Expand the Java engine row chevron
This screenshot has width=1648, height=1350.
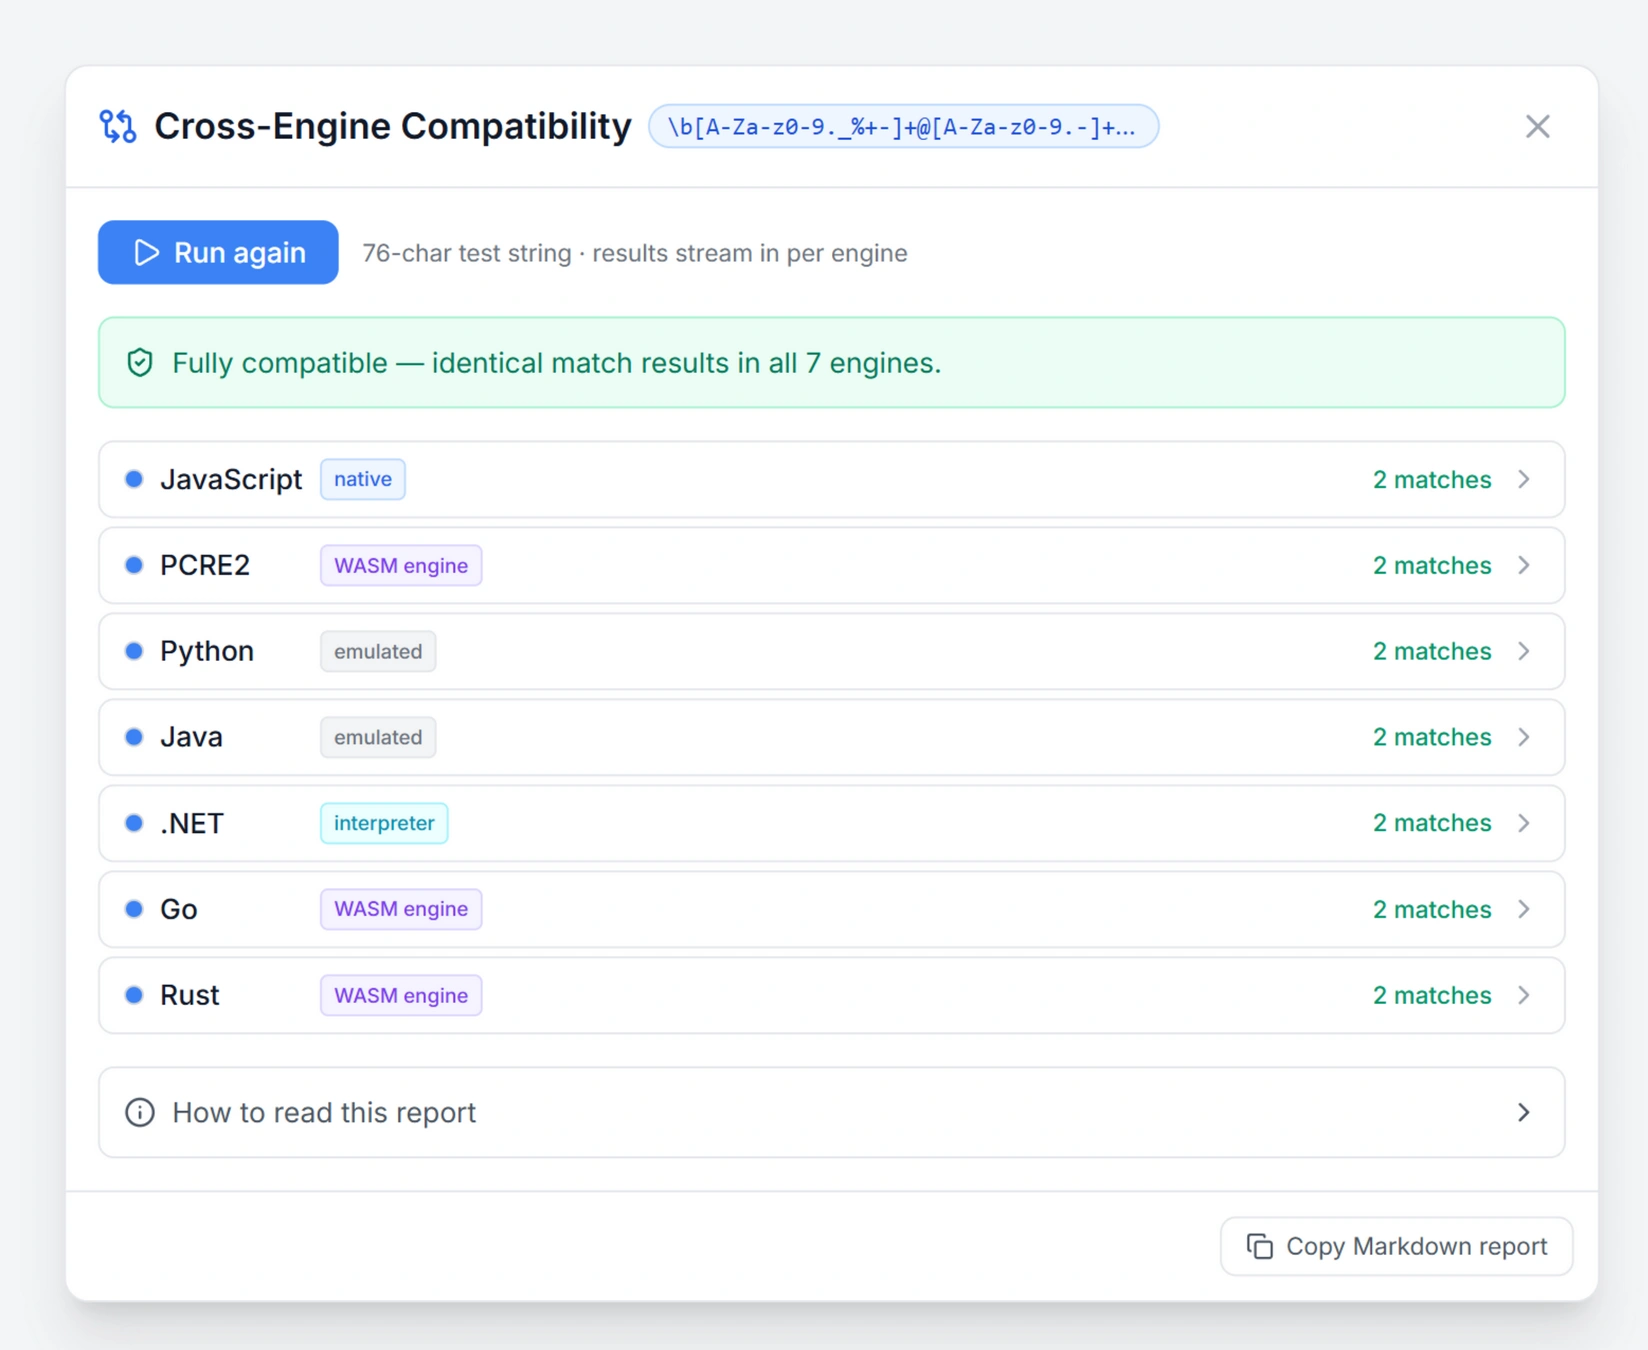[1524, 737]
